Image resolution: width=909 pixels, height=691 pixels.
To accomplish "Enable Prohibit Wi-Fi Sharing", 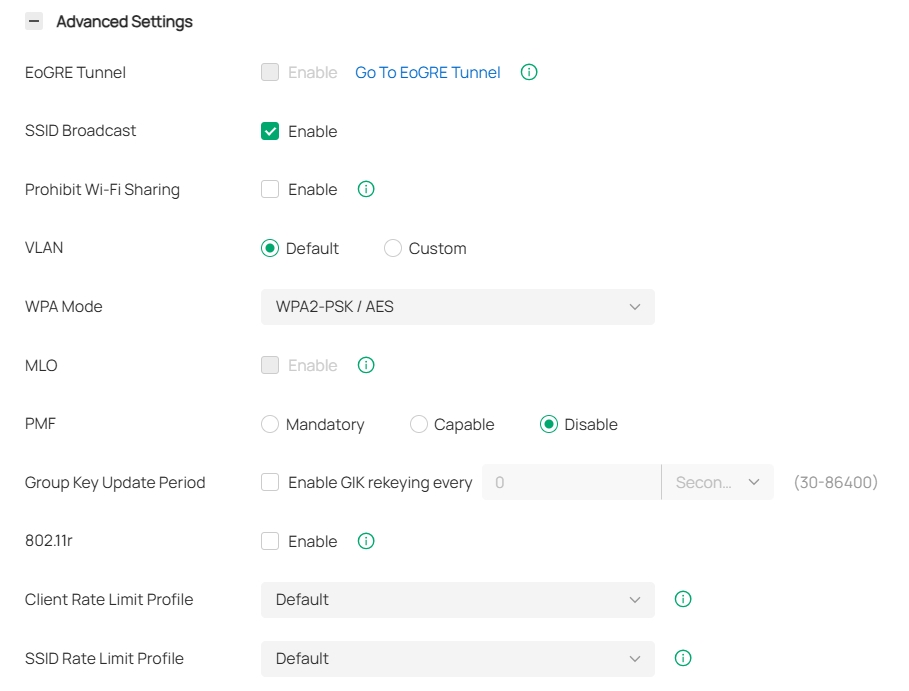I will (269, 189).
